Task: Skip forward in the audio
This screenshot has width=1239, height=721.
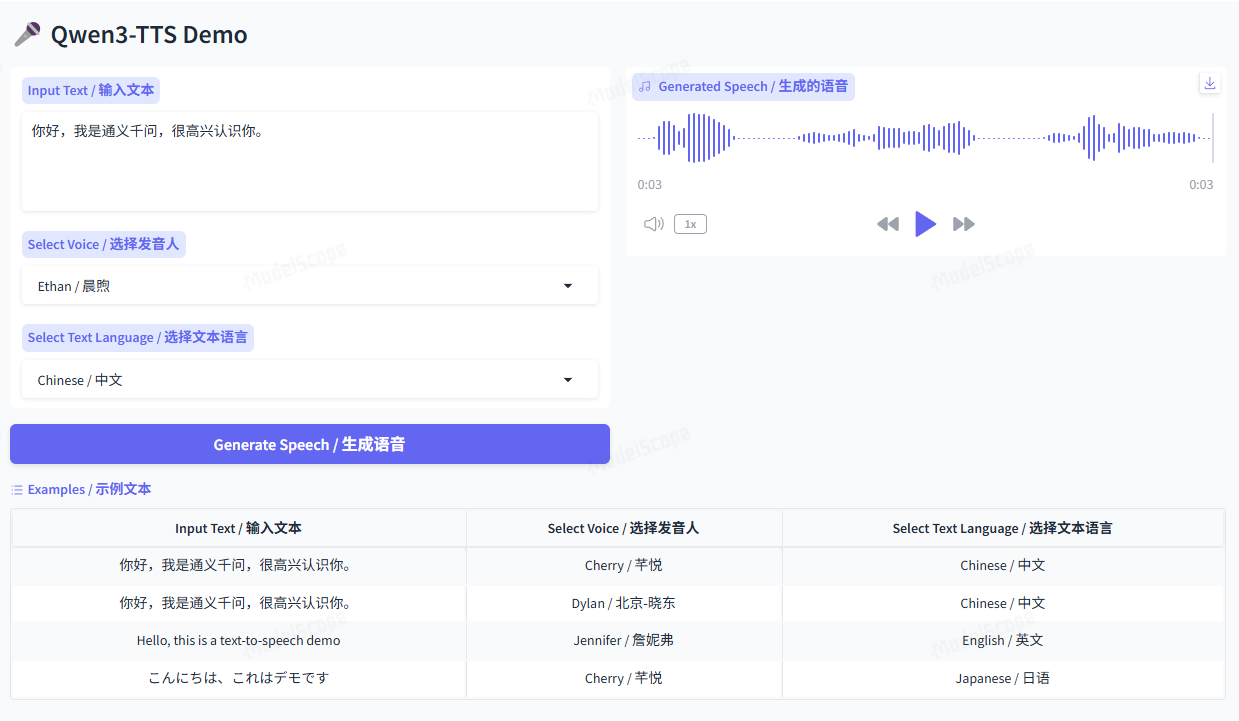Action: click(x=964, y=224)
